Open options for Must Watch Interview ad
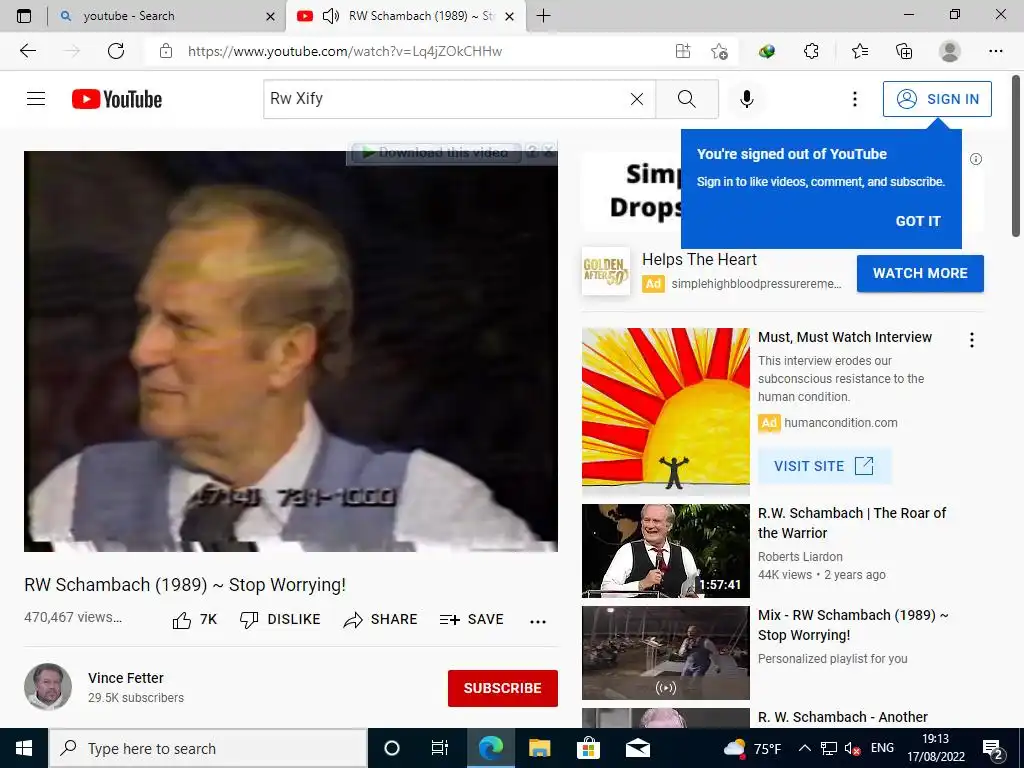This screenshot has height=768, width=1024. pos(972,340)
